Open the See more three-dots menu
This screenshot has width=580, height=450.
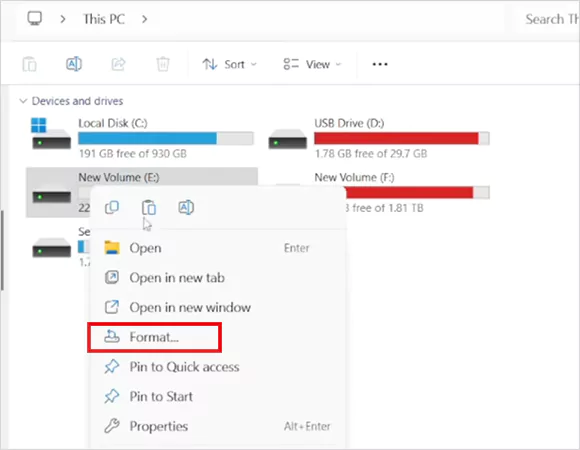pyautogui.click(x=380, y=64)
